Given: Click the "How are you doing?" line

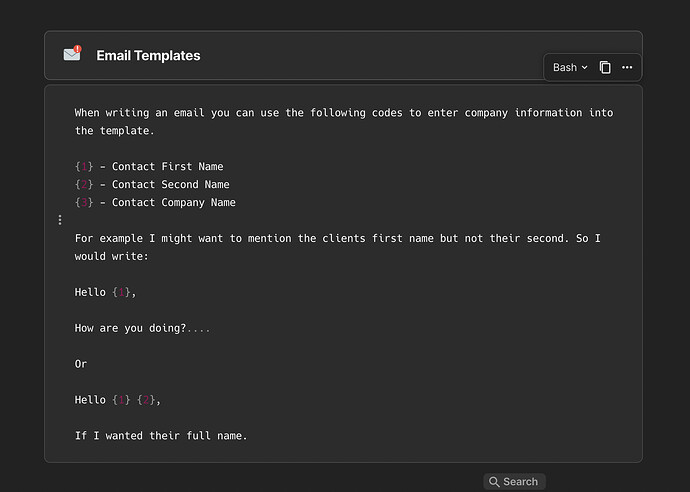Looking at the screenshot, I should [142, 328].
